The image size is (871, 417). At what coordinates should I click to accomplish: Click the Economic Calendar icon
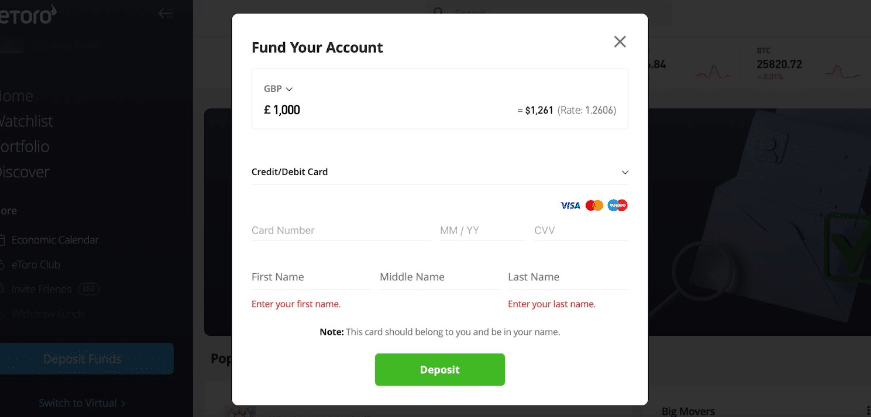(x=2, y=240)
